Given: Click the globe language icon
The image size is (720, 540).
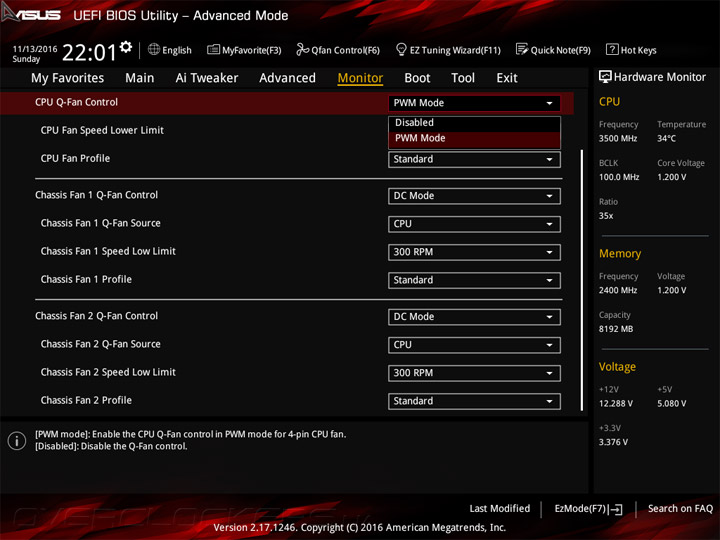Looking at the screenshot, I should point(154,49).
